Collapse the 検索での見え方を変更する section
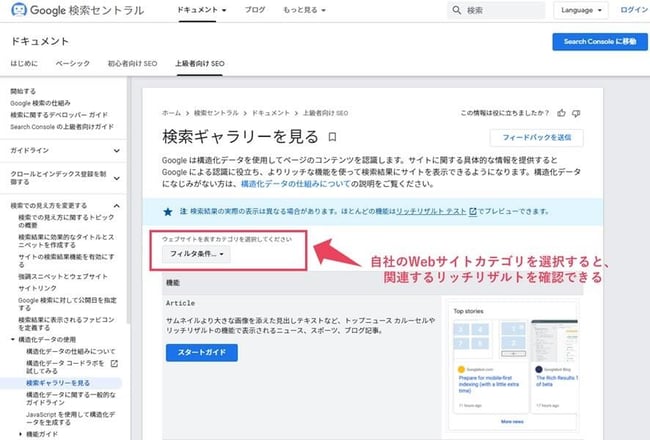650x440 pixels. 116,206
